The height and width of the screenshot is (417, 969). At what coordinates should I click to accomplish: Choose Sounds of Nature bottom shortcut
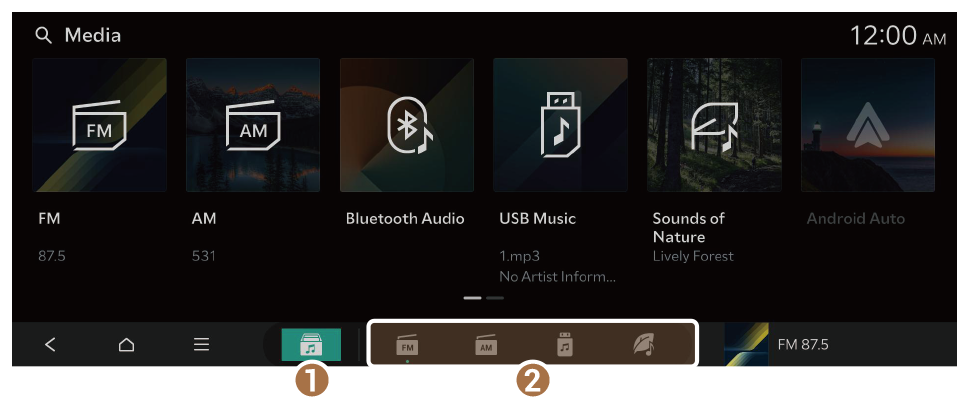[644, 345]
